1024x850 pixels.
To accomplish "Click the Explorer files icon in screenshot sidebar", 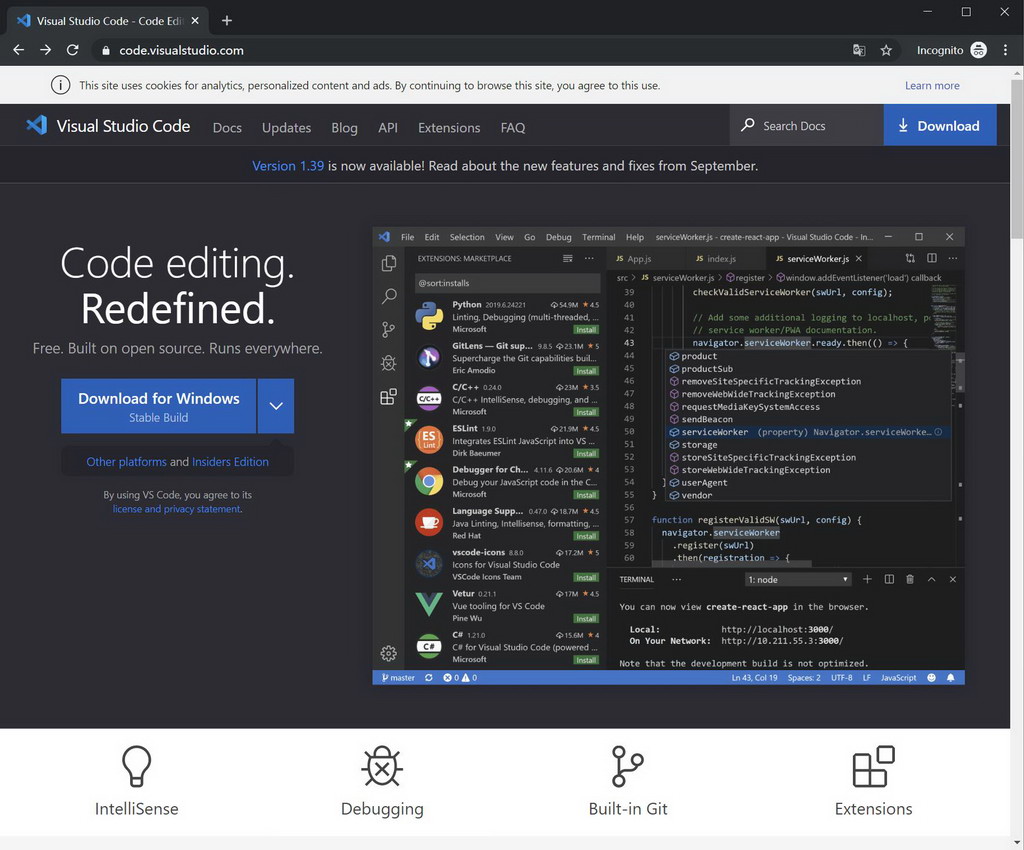I will (389, 262).
